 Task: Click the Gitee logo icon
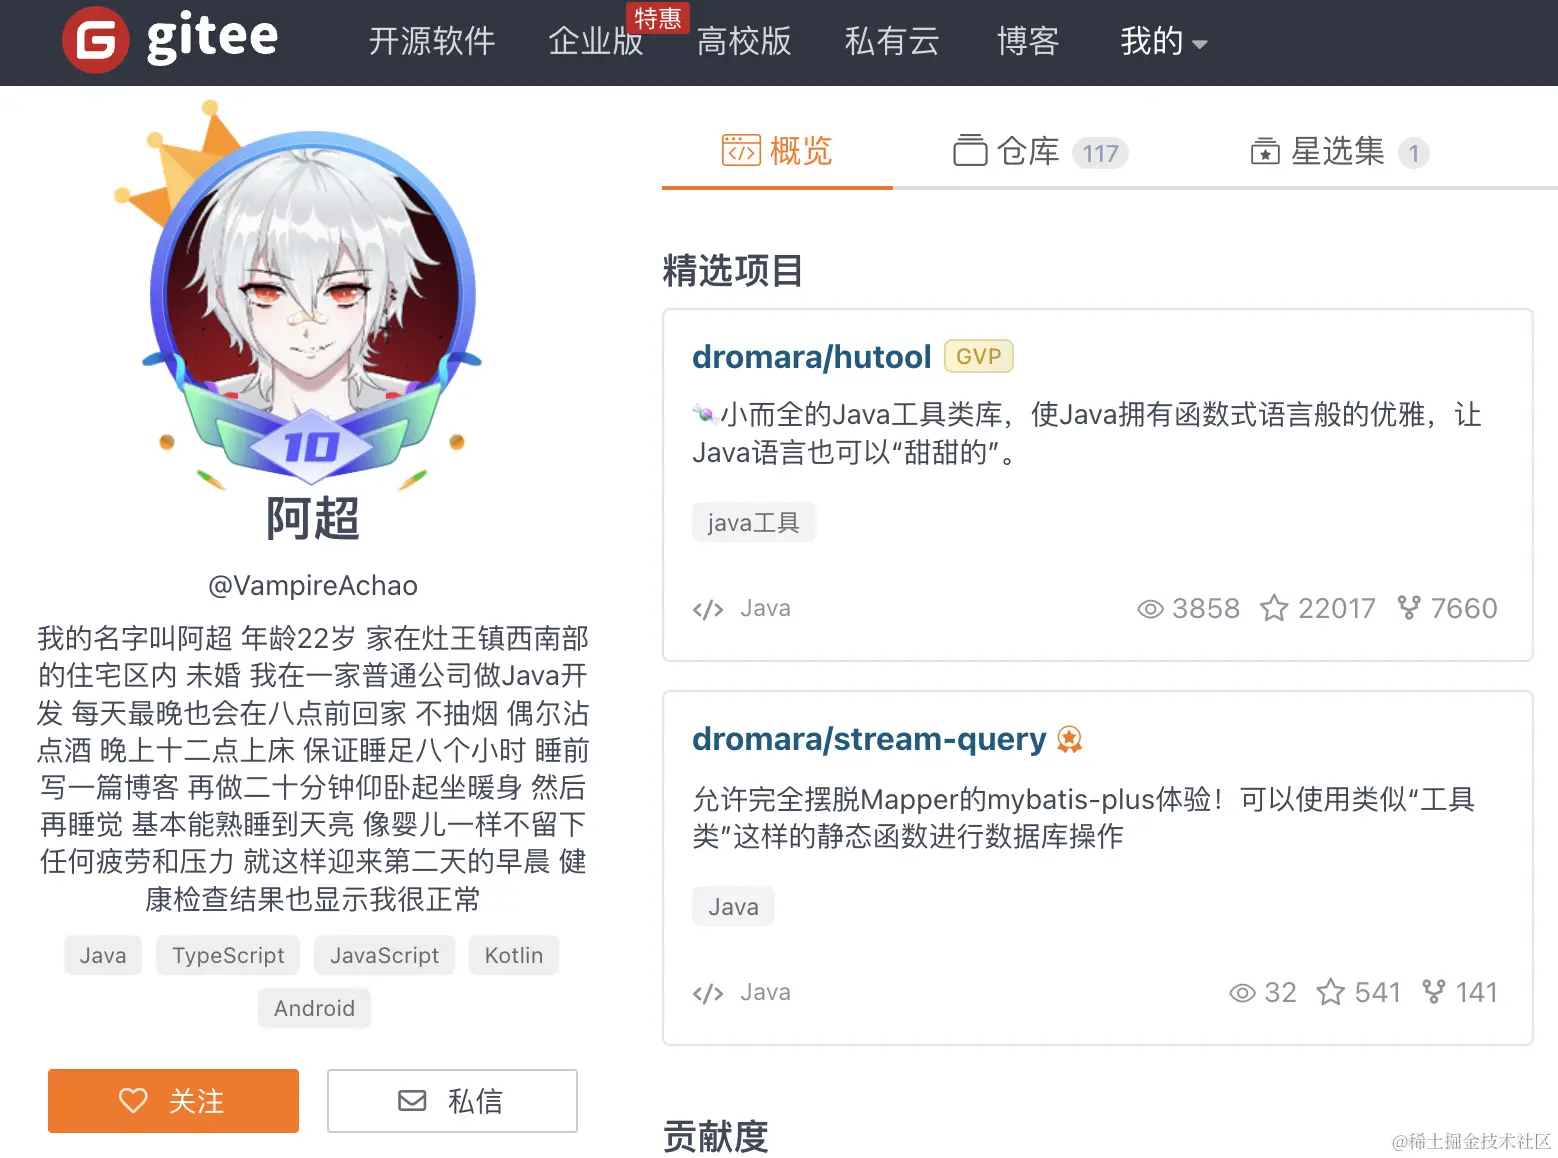[95, 40]
